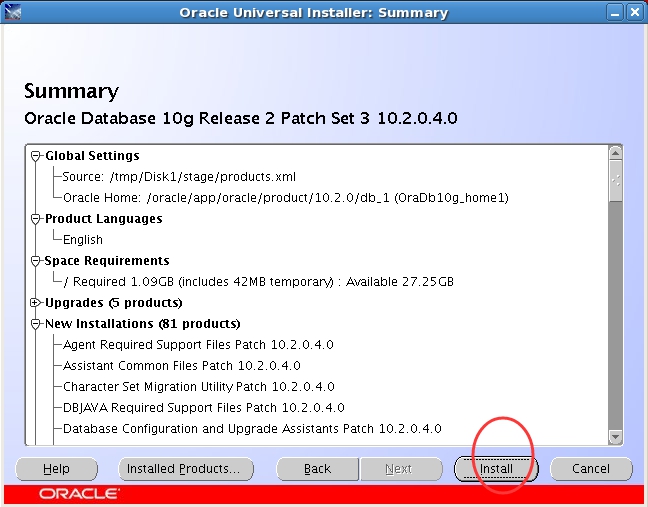Select Assistant Common Files Patch row

(x=181, y=366)
